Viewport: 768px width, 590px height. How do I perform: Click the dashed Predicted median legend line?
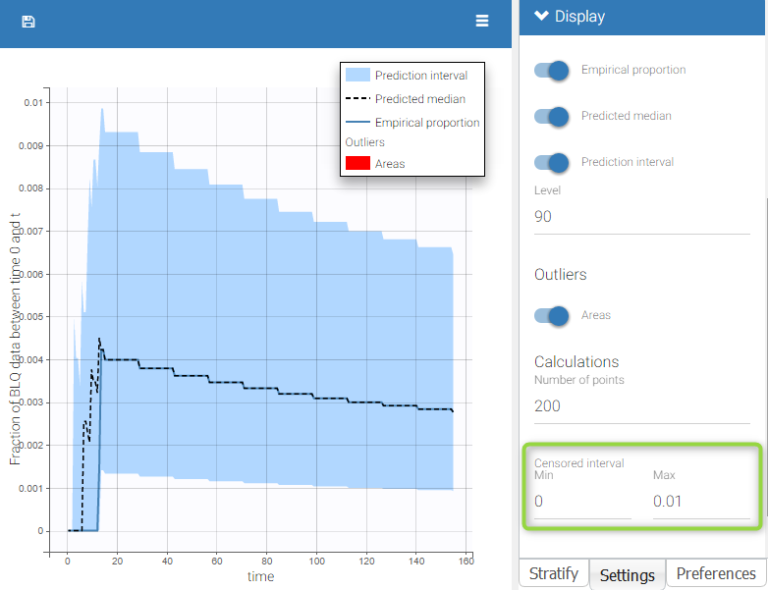(357, 99)
